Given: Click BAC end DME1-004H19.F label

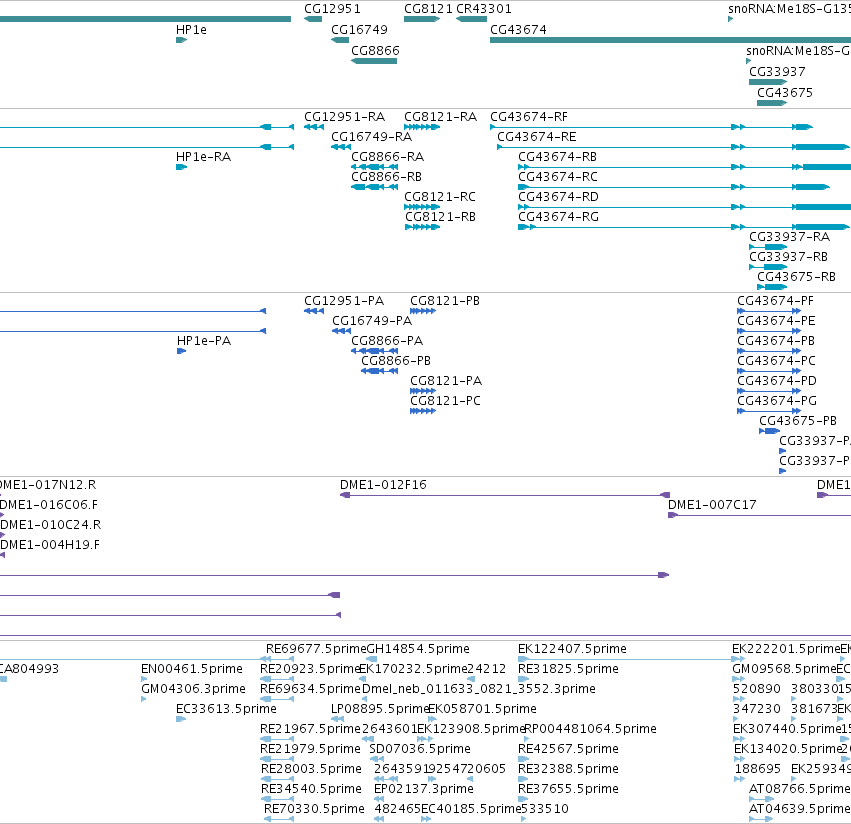Looking at the screenshot, I should point(50,545).
